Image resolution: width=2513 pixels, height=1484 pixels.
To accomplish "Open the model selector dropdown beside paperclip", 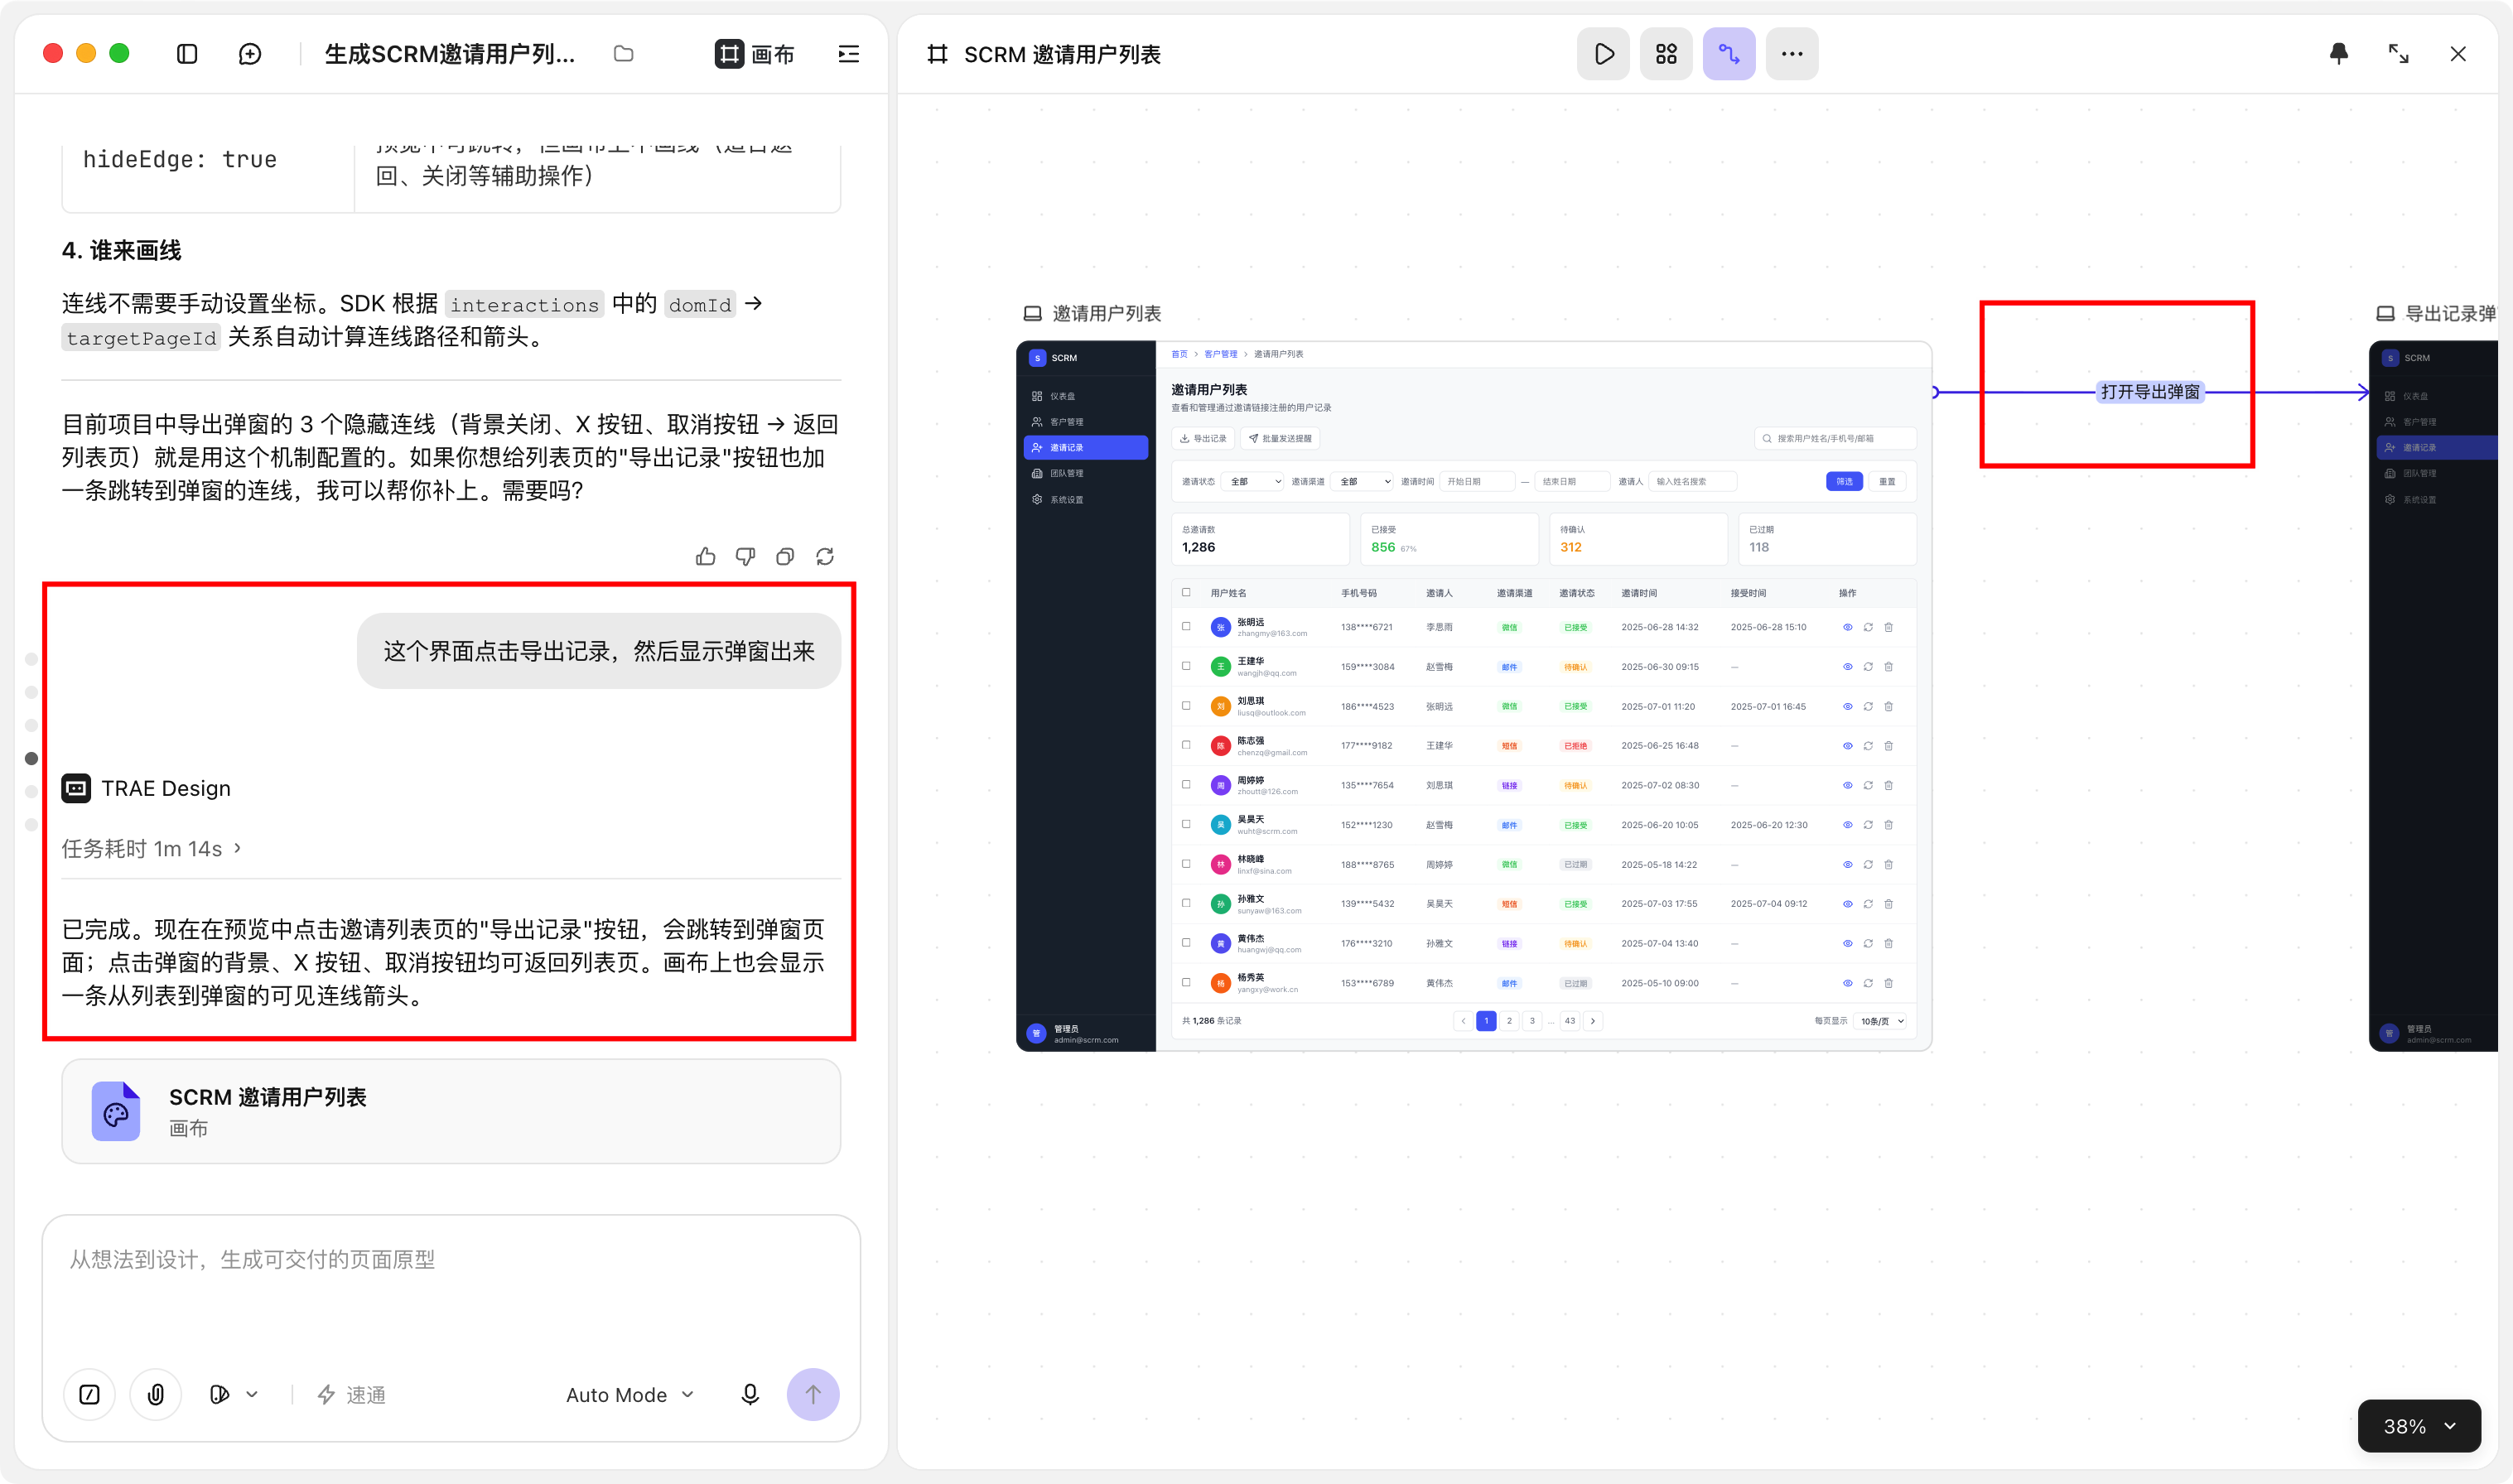I will (234, 1394).
